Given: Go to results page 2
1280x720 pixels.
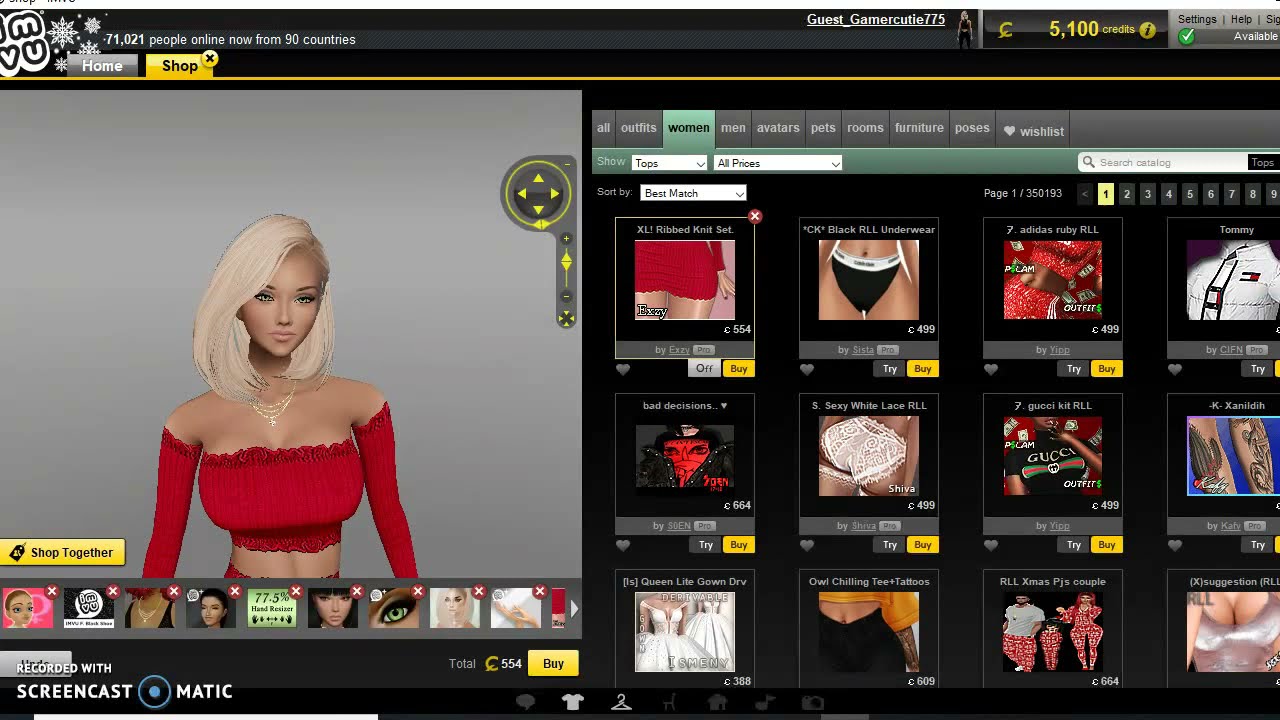Looking at the screenshot, I should coord(1127,194).
